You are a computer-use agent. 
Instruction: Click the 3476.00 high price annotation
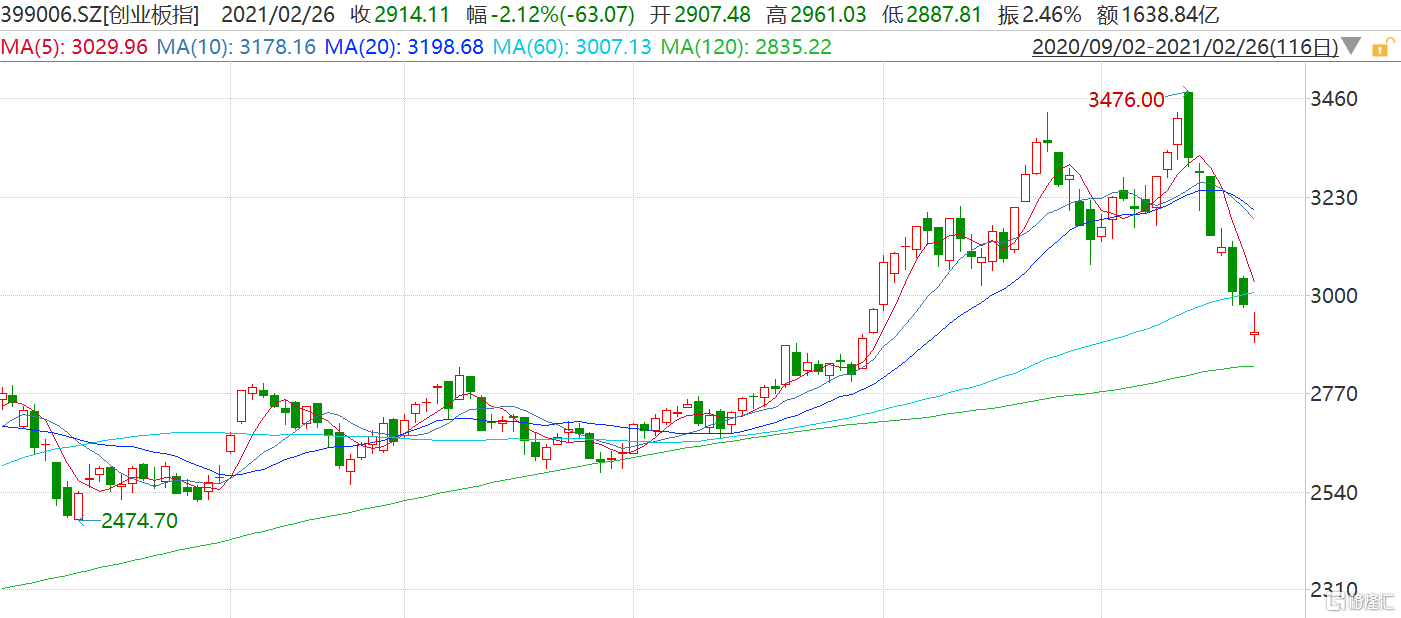click(x=1126, y=99)
